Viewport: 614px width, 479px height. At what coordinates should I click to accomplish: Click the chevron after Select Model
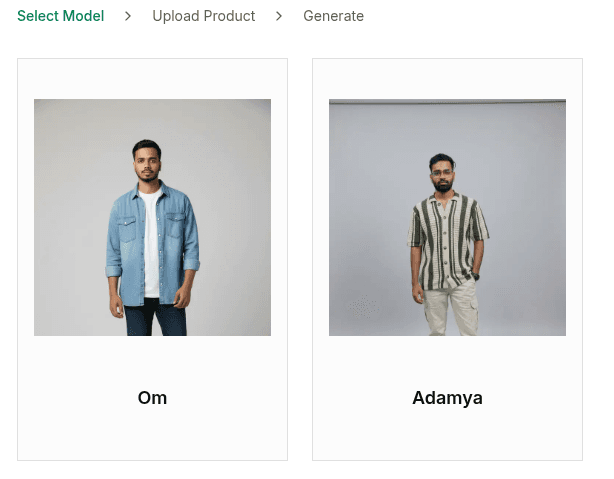128,16
